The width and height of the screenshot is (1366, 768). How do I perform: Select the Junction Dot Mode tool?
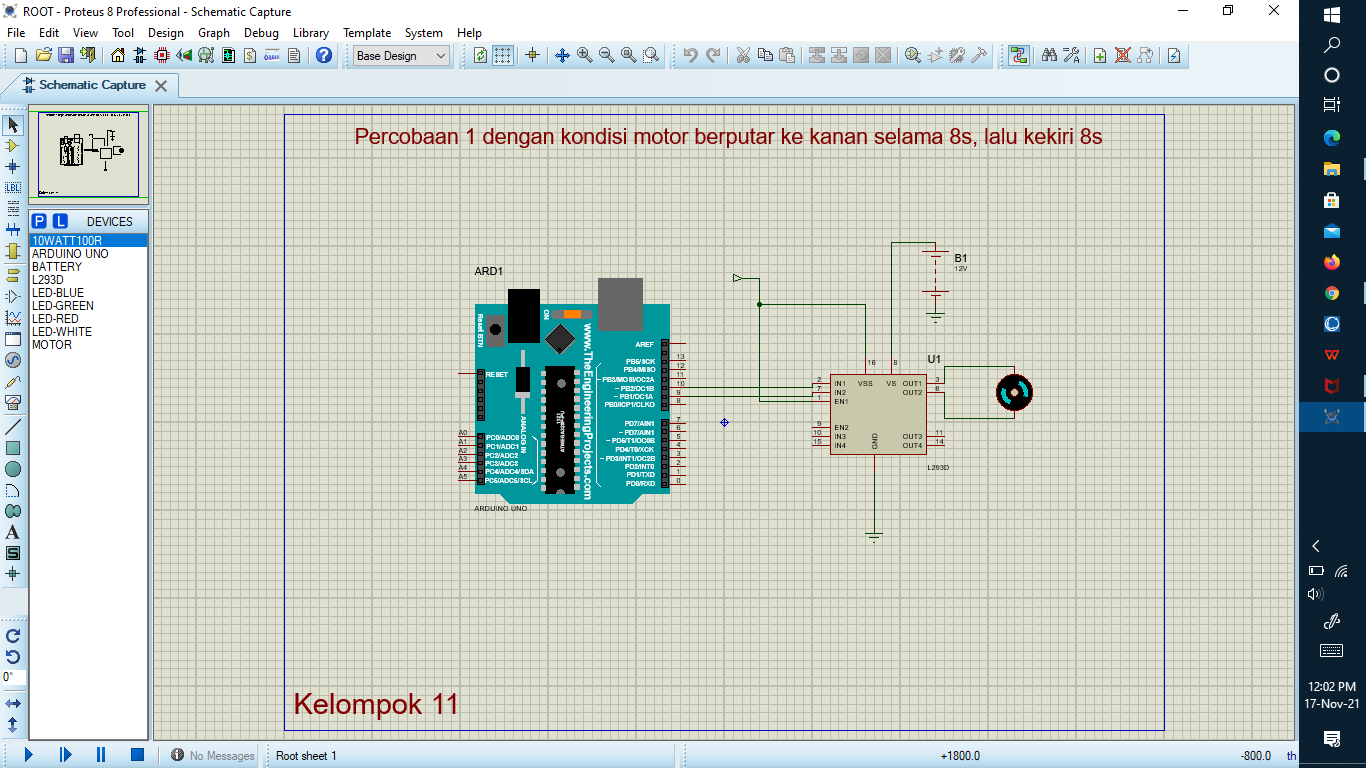point(13,167)
